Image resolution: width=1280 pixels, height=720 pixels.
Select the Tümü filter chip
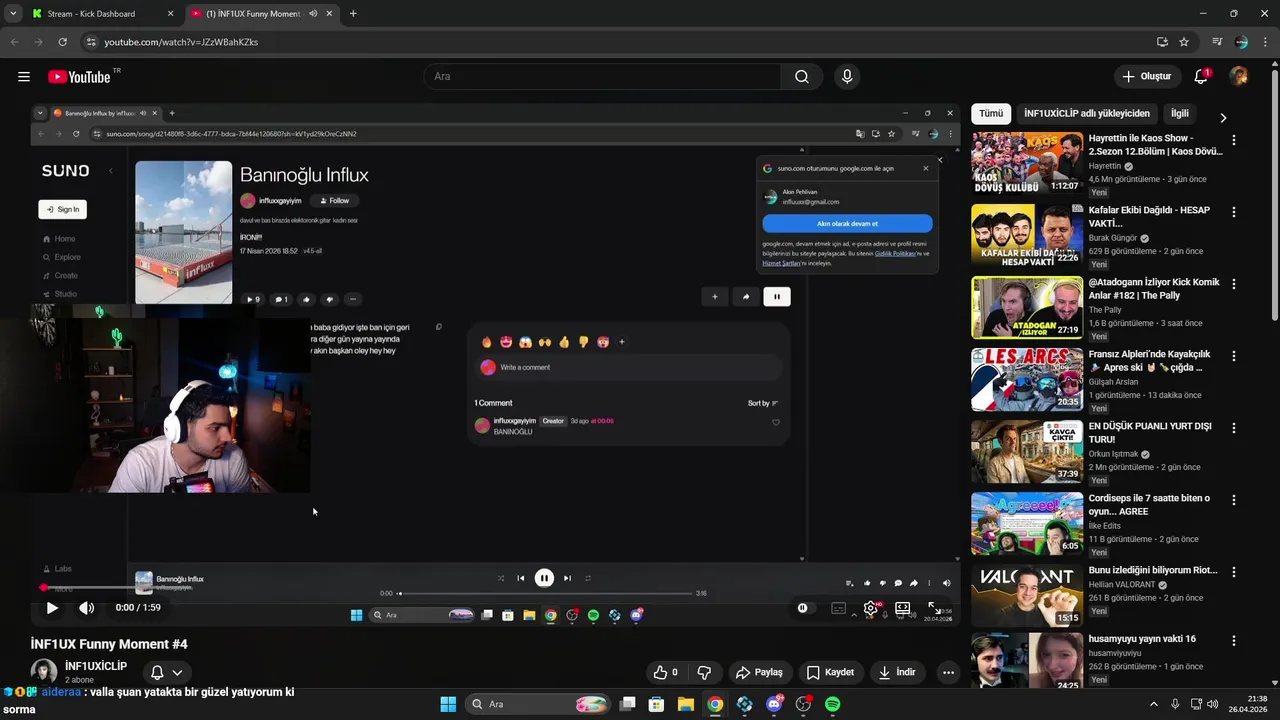pyautogui.click(x=991, y=114)
